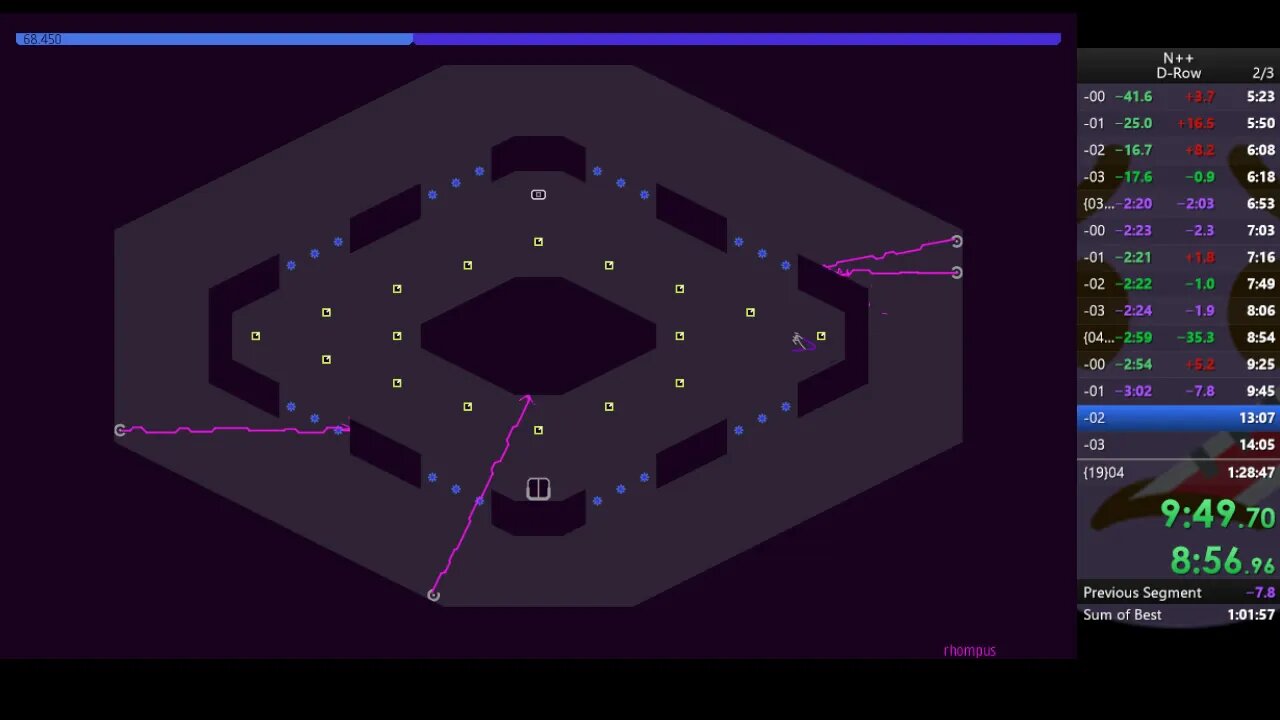This screenshot has width=1280, height=720.
Task: Click the turret at the left edge
Action: 120,430
